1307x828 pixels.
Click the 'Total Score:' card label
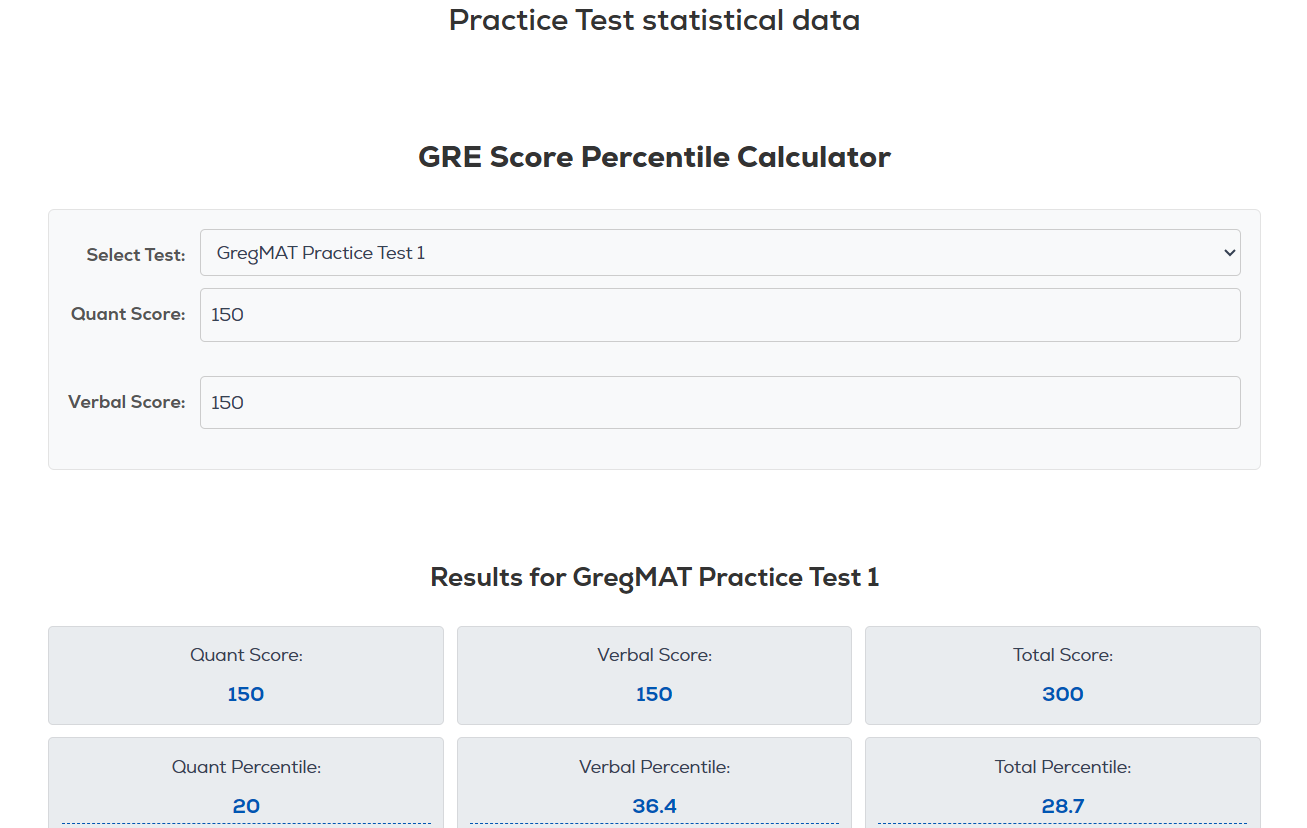click(1062, 655)
